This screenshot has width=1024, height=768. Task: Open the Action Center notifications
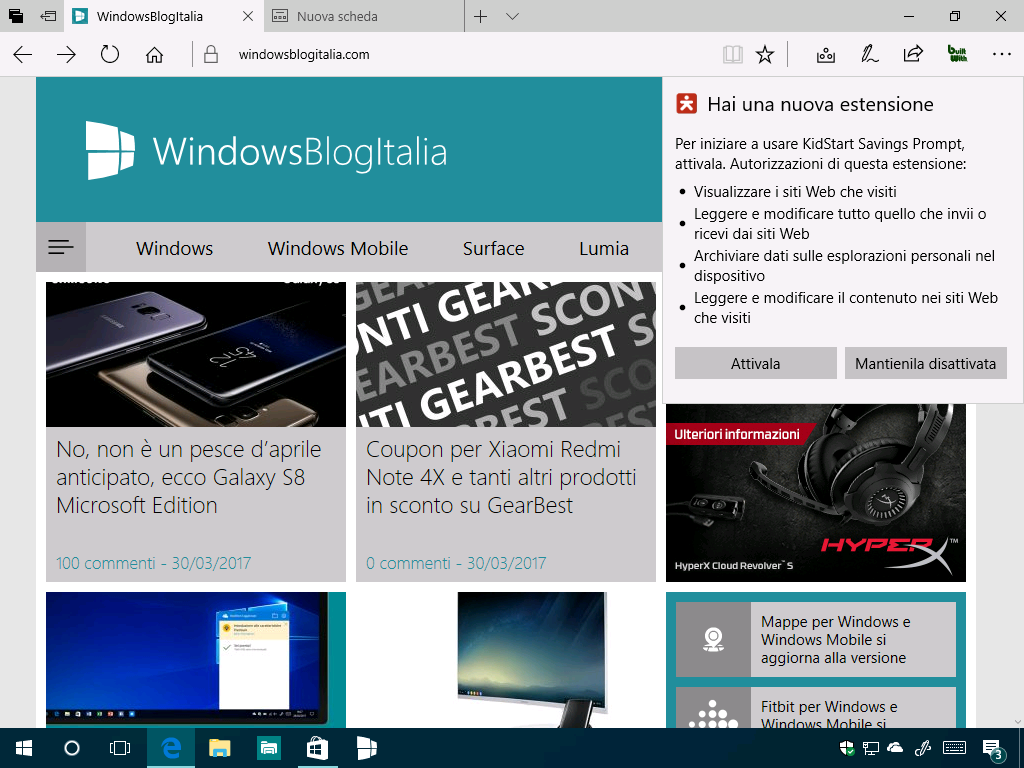pos(993,749)
